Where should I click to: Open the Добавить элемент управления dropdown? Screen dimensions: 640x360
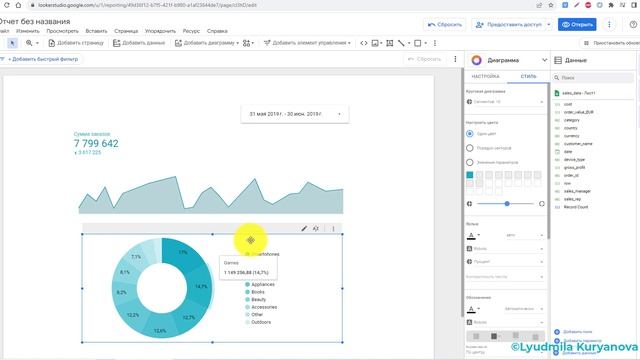tap(307, 43)
